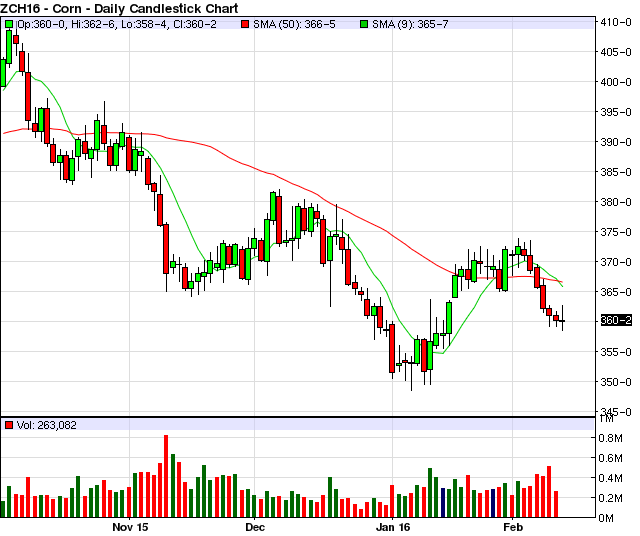Screen dimensions: 640x536
Task: Click the 'Dec' date axis label
Action: pos(255,527)
